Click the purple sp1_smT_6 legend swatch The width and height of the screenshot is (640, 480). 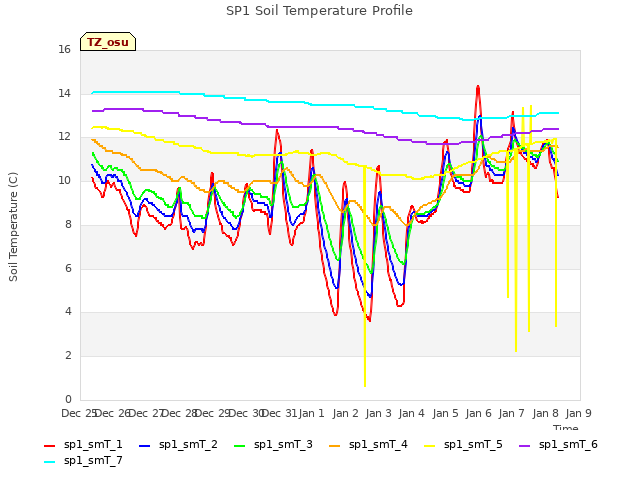point(524,446)
